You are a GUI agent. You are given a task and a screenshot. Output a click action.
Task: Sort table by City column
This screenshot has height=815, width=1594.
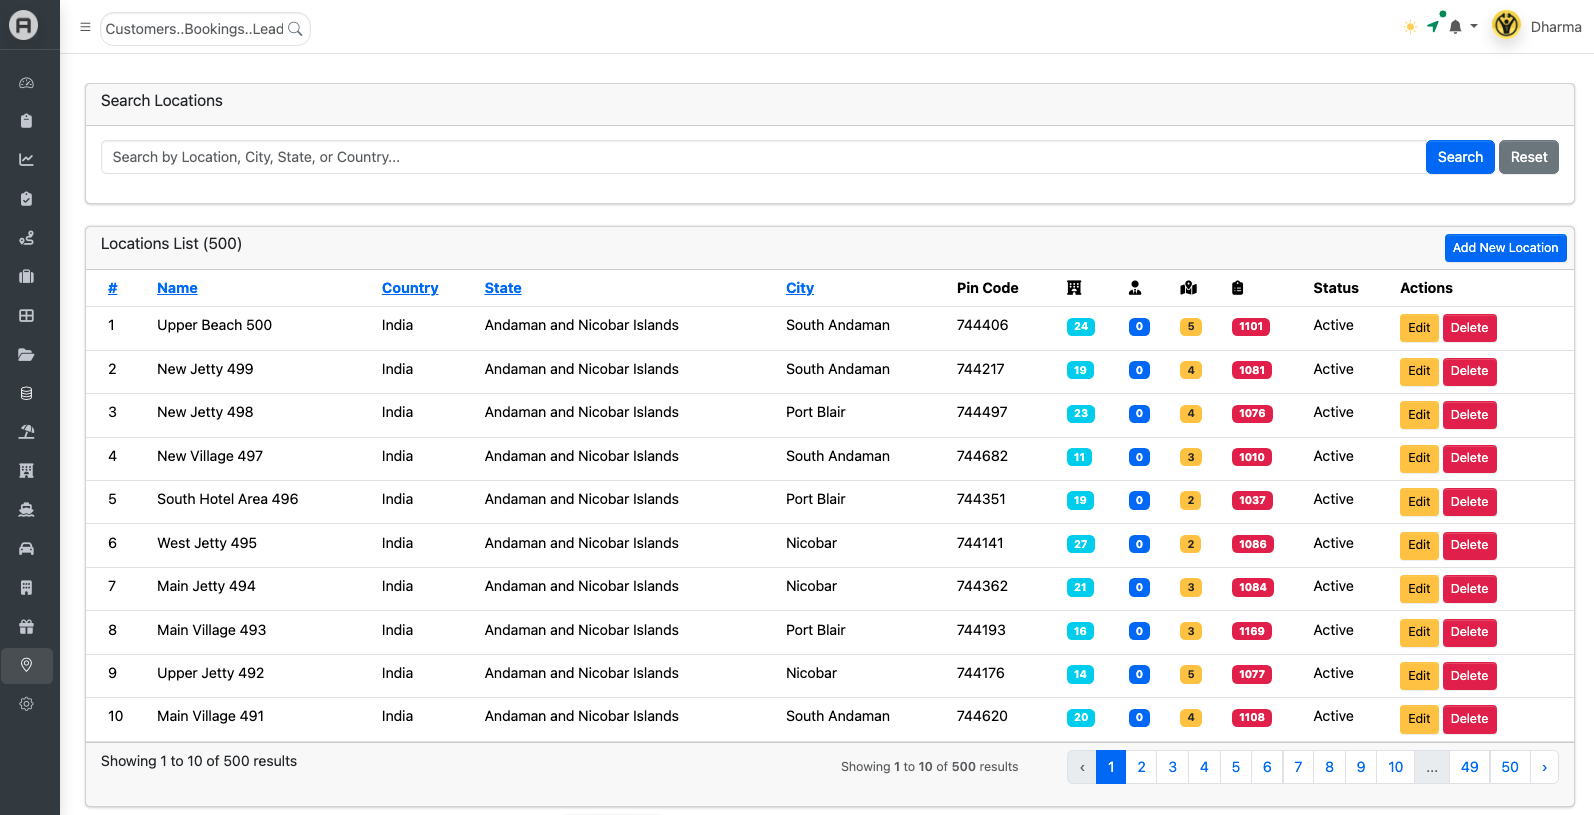pos(800,288)
